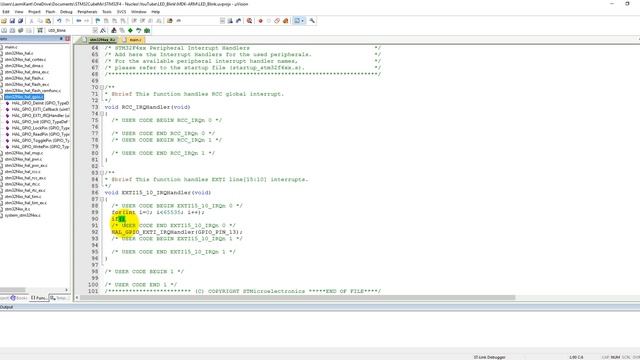Pin the Project panel with pushpin

click(61, 39)
